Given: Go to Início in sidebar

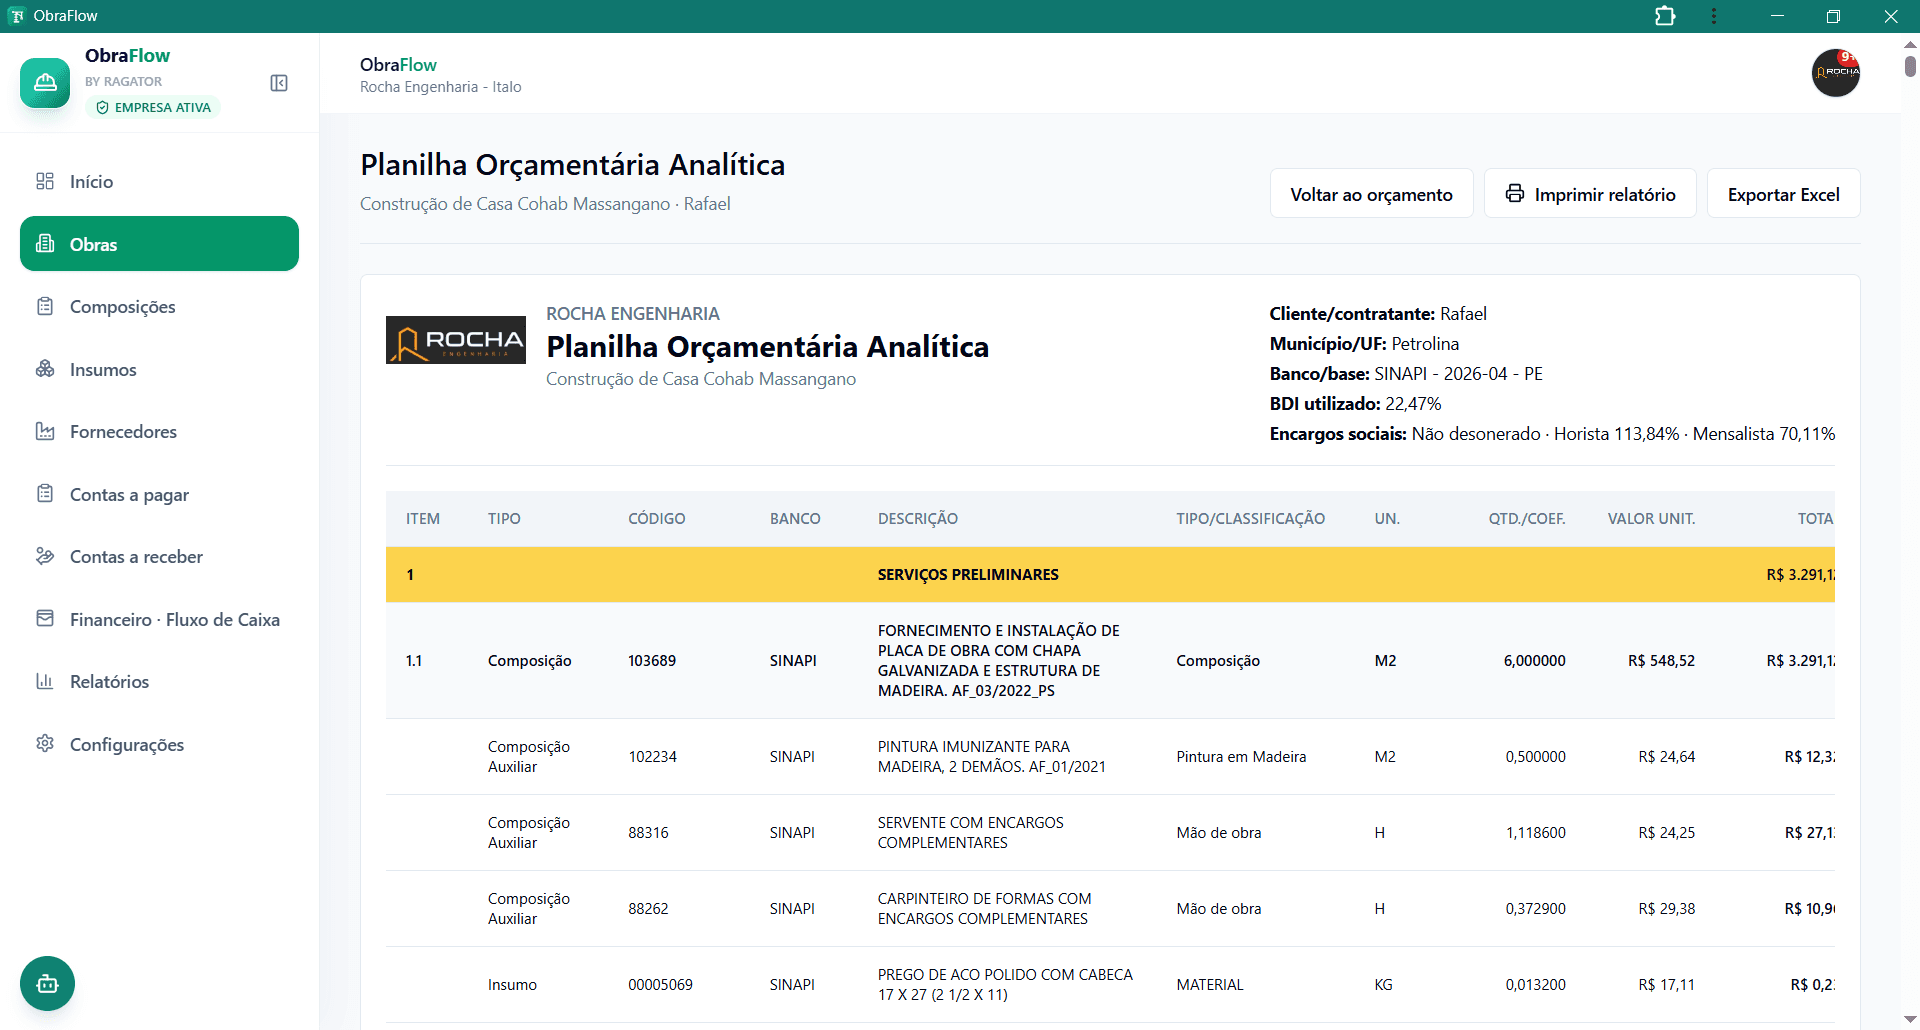Looking at the screenshot, I should pyautogui.click(x=159, y=181).
